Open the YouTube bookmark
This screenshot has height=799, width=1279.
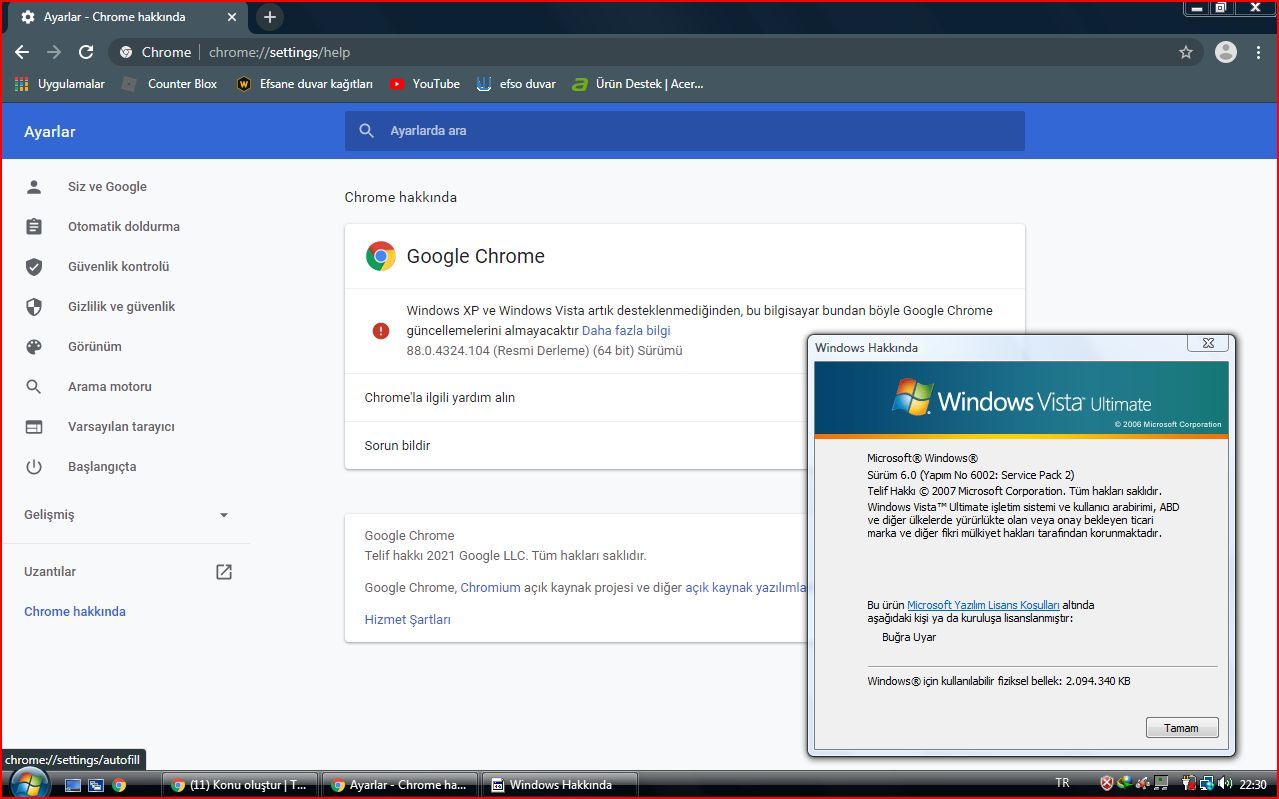(x=425, y=84)
